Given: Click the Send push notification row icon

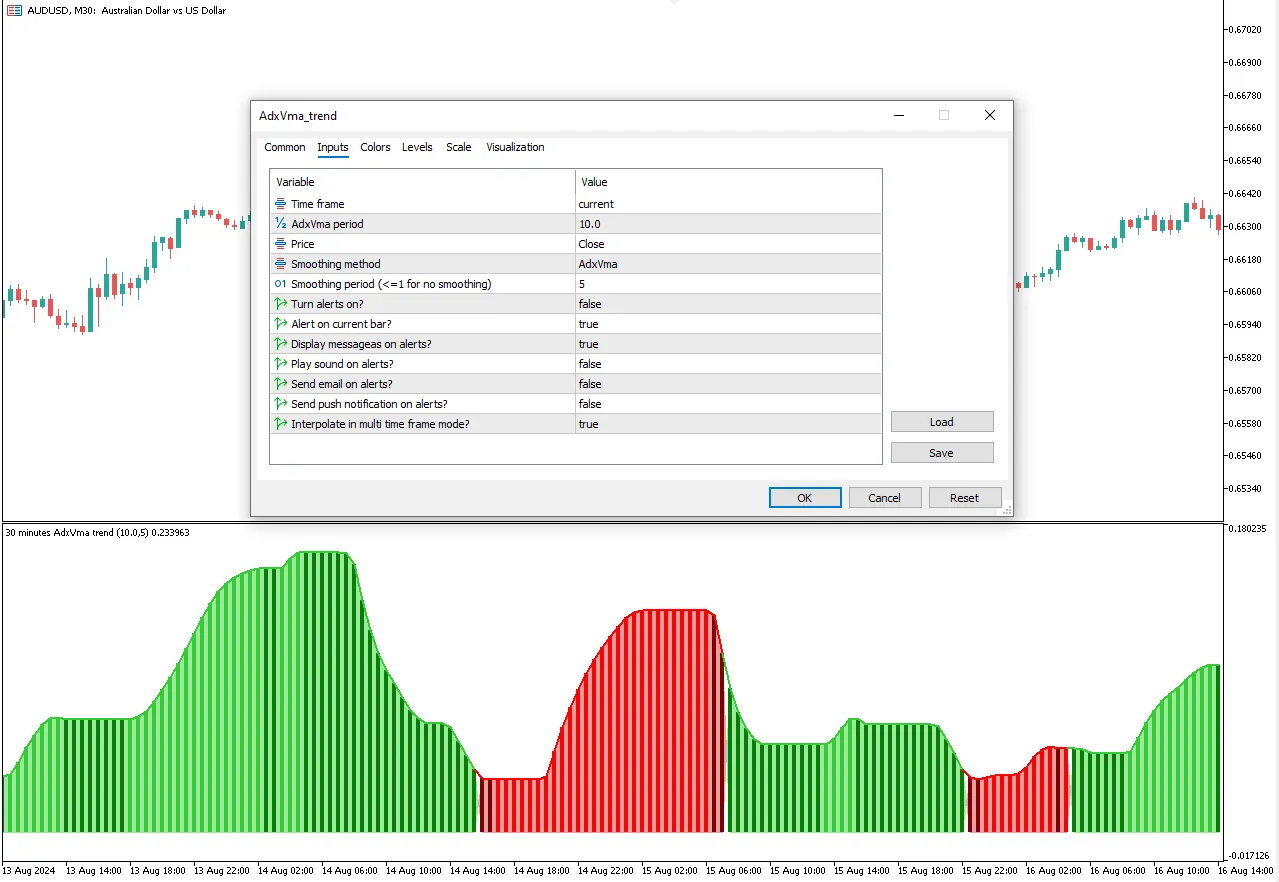Looking at the screenshot, I should coord(280,404).
